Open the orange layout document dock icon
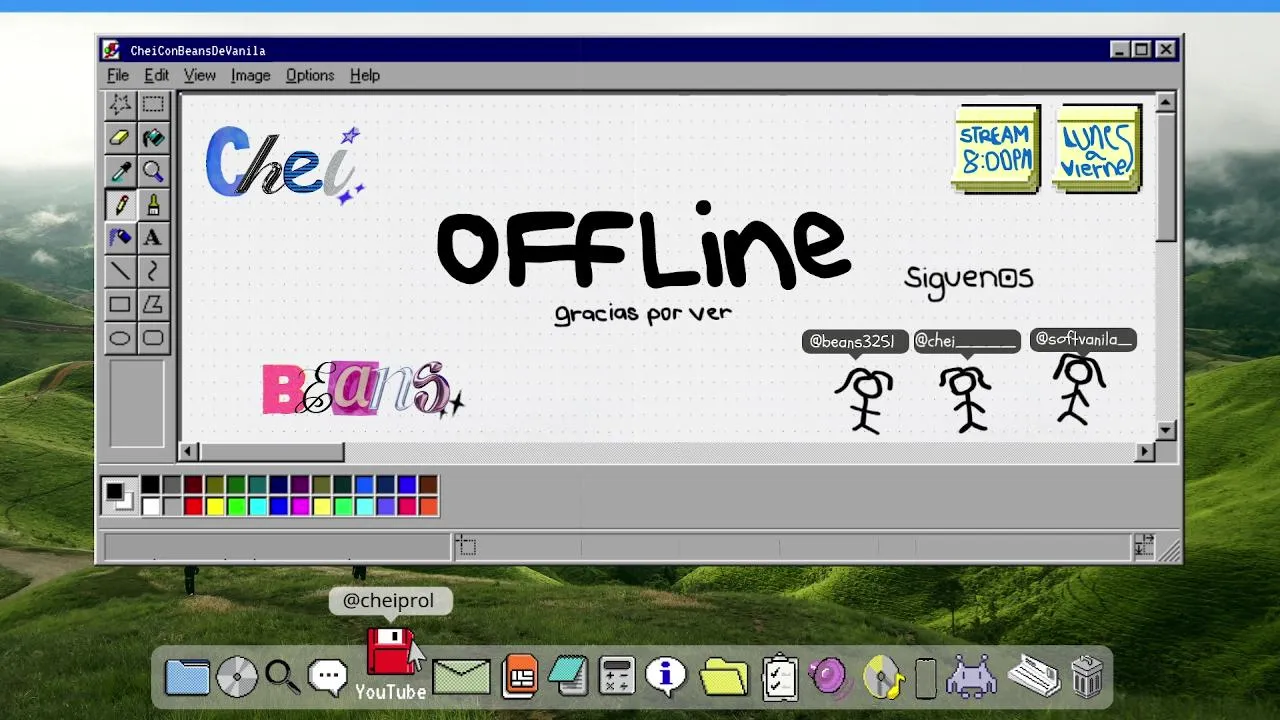 pos(520,676)
